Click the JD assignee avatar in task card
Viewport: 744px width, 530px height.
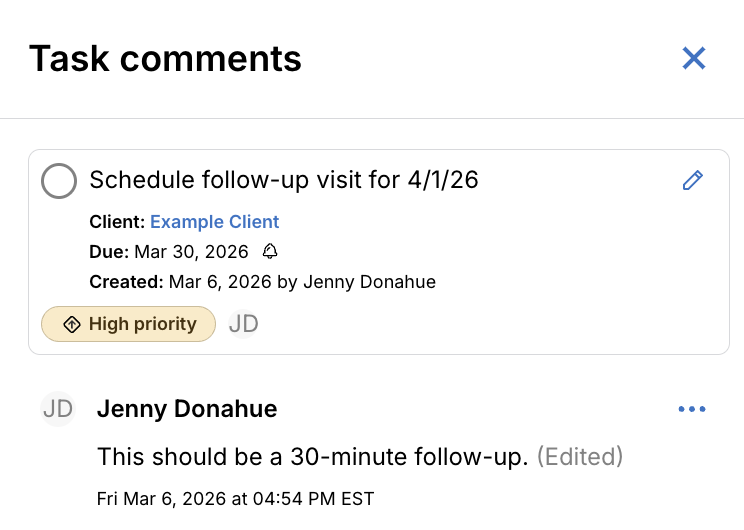(x=244, y=324)
